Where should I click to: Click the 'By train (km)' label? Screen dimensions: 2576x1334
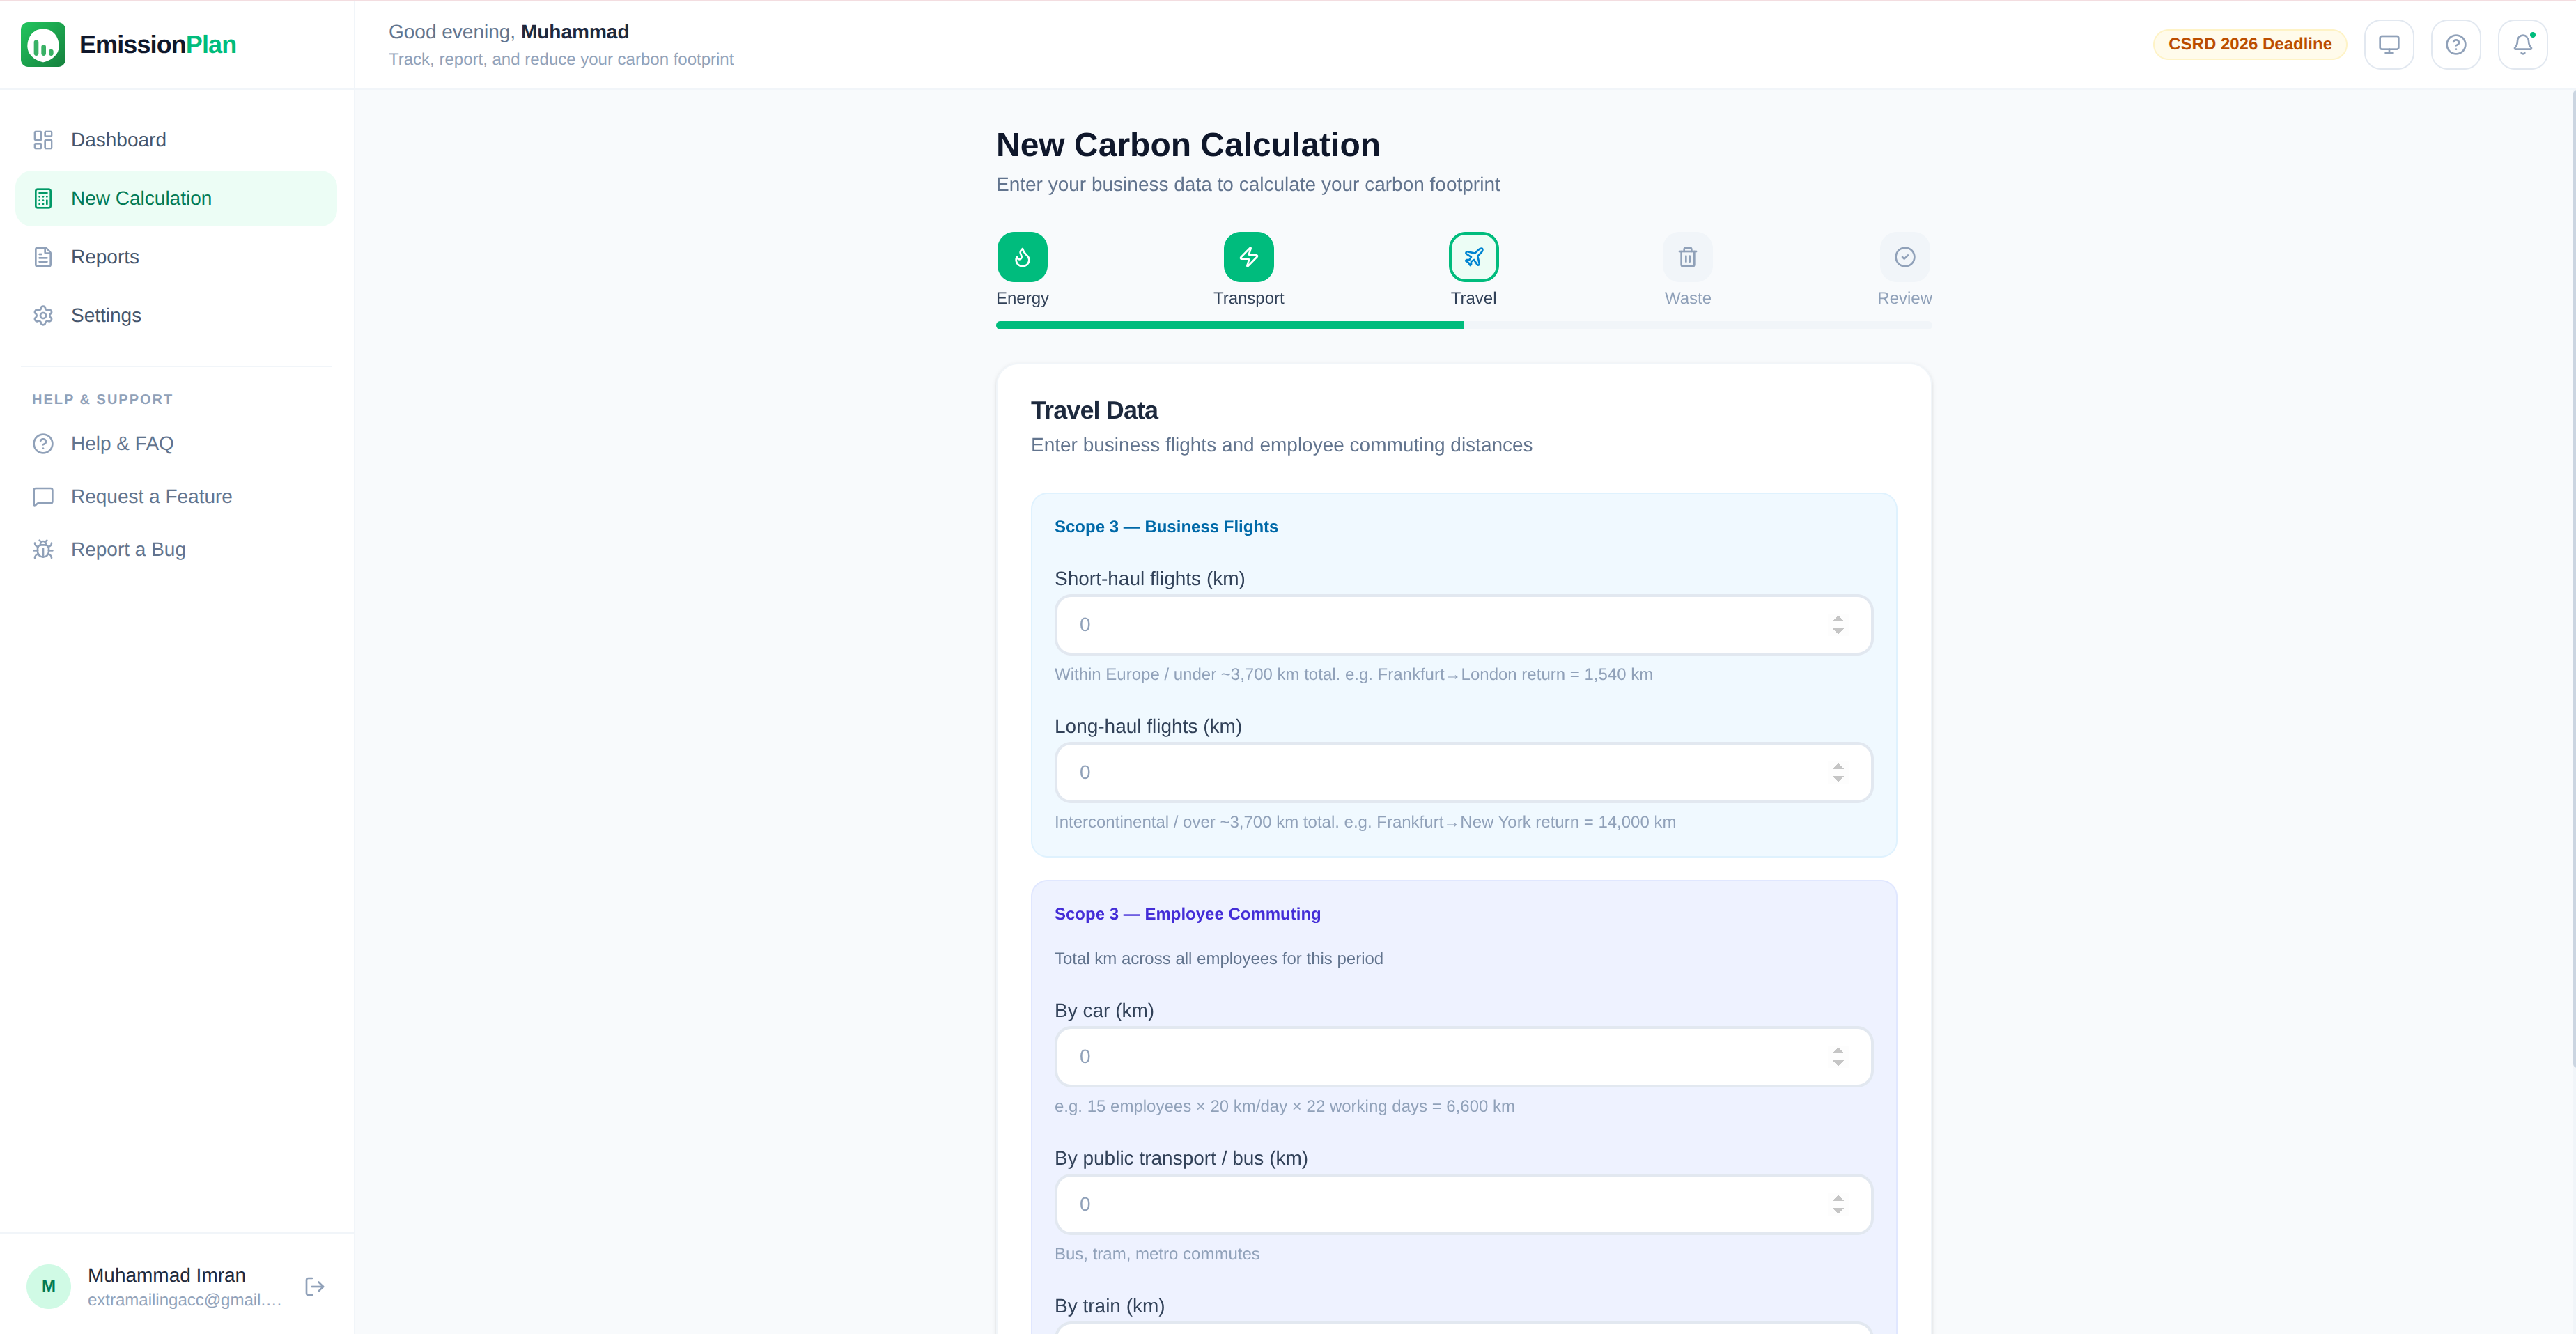1109,1306
